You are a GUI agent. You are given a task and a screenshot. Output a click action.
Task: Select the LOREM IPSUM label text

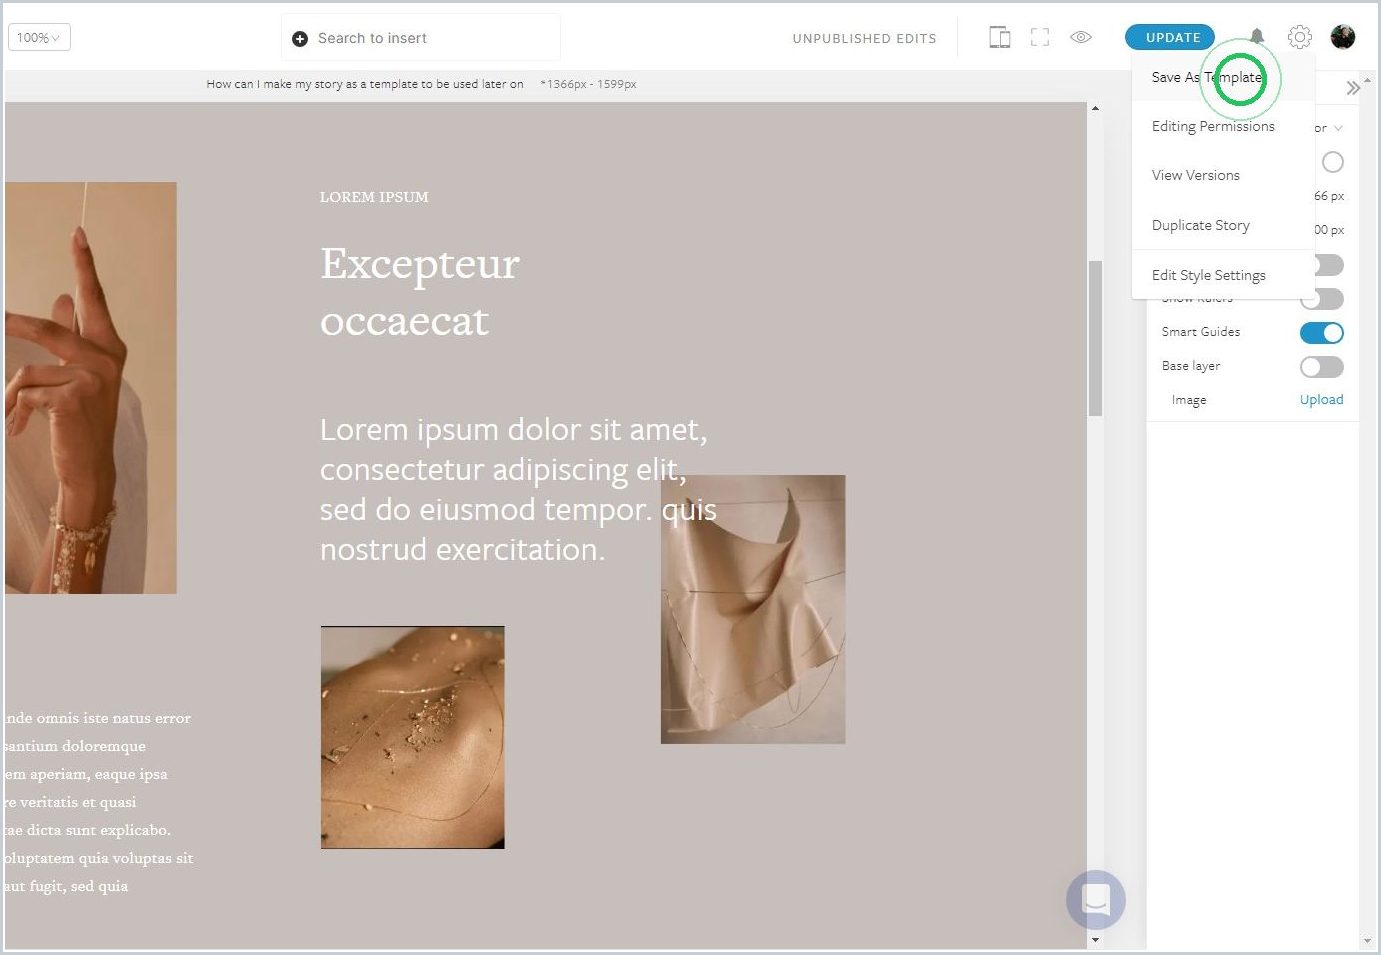[x=374, y=197]
